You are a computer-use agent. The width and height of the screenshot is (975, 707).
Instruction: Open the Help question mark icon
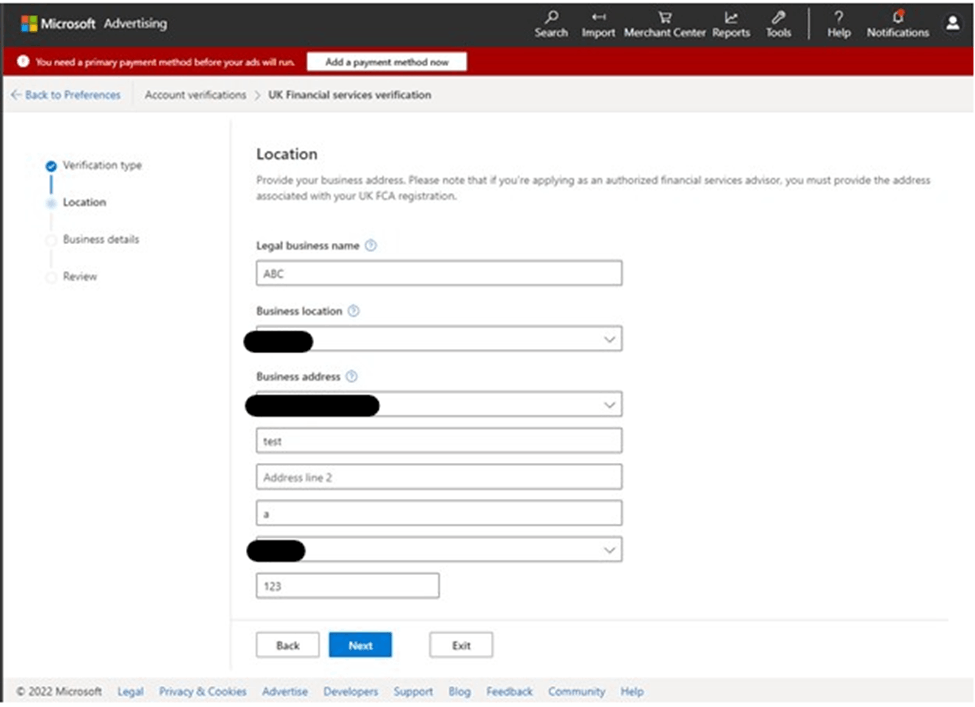(838, 24)
